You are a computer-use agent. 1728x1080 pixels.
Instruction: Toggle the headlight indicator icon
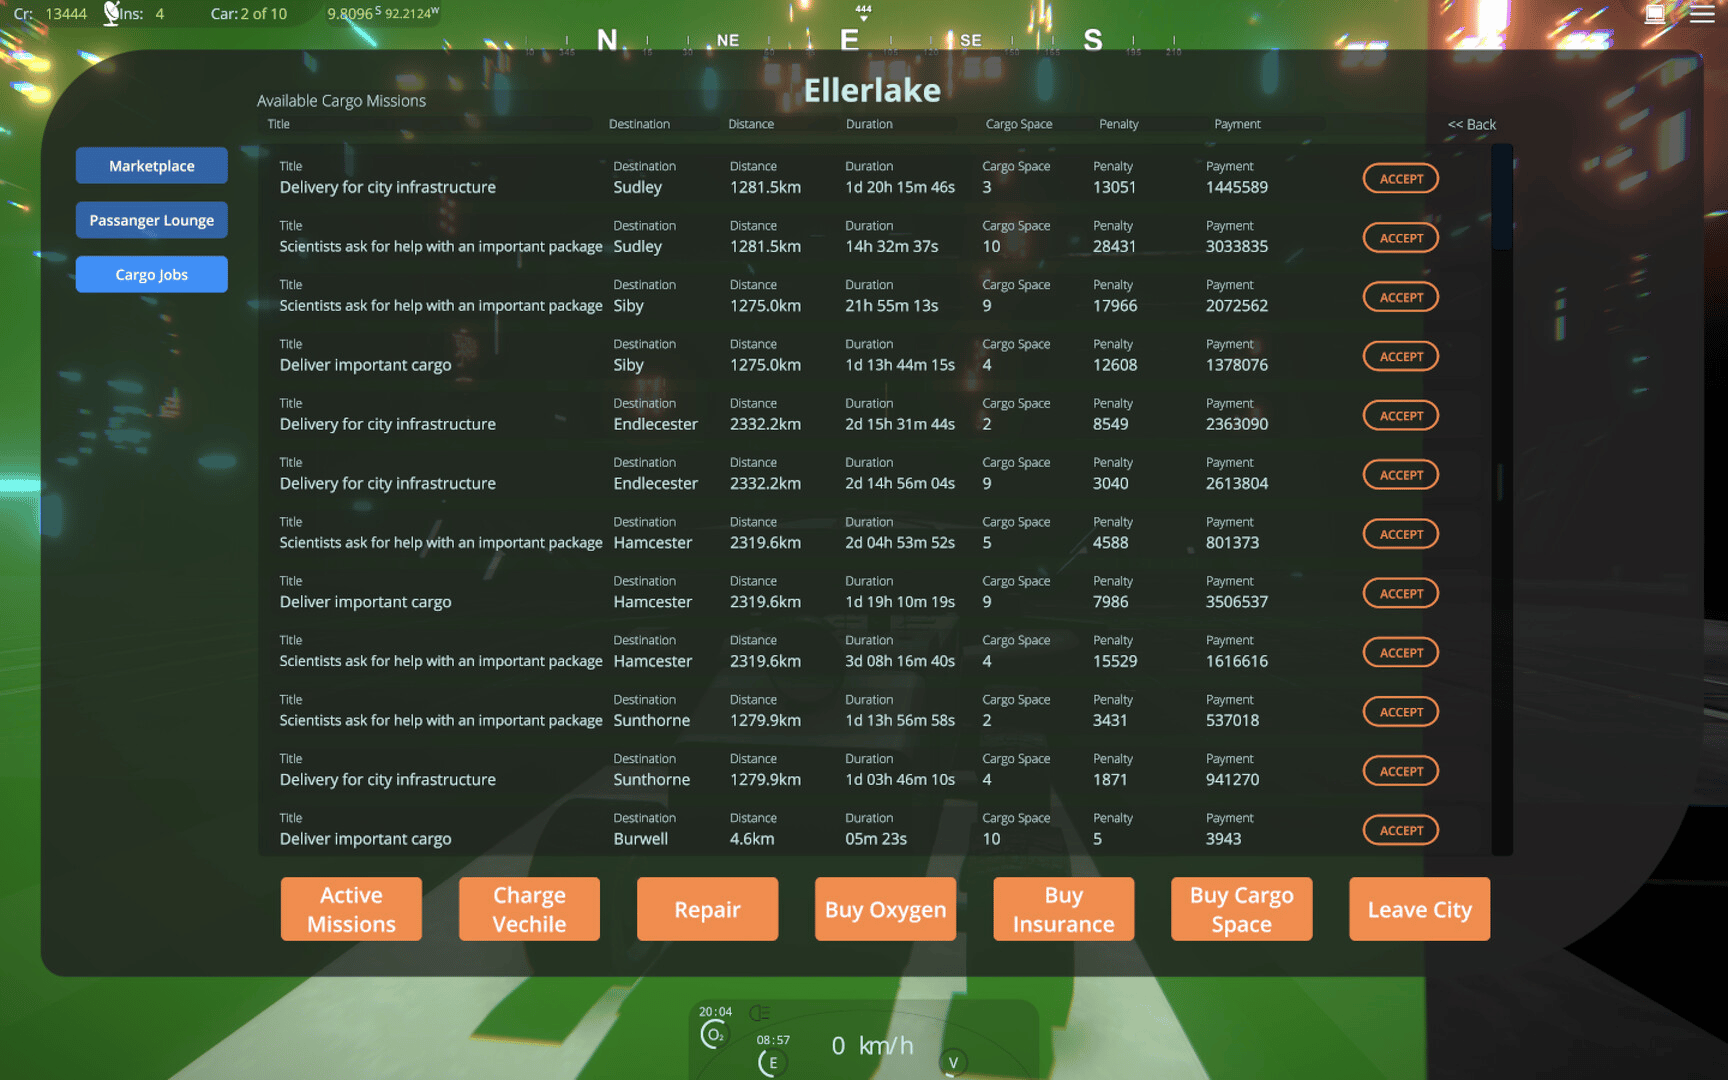pos(760,1013)
